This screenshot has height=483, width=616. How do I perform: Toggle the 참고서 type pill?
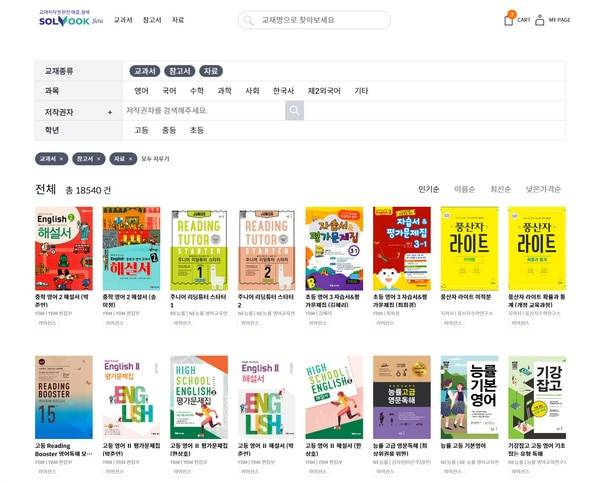point(180,71)
